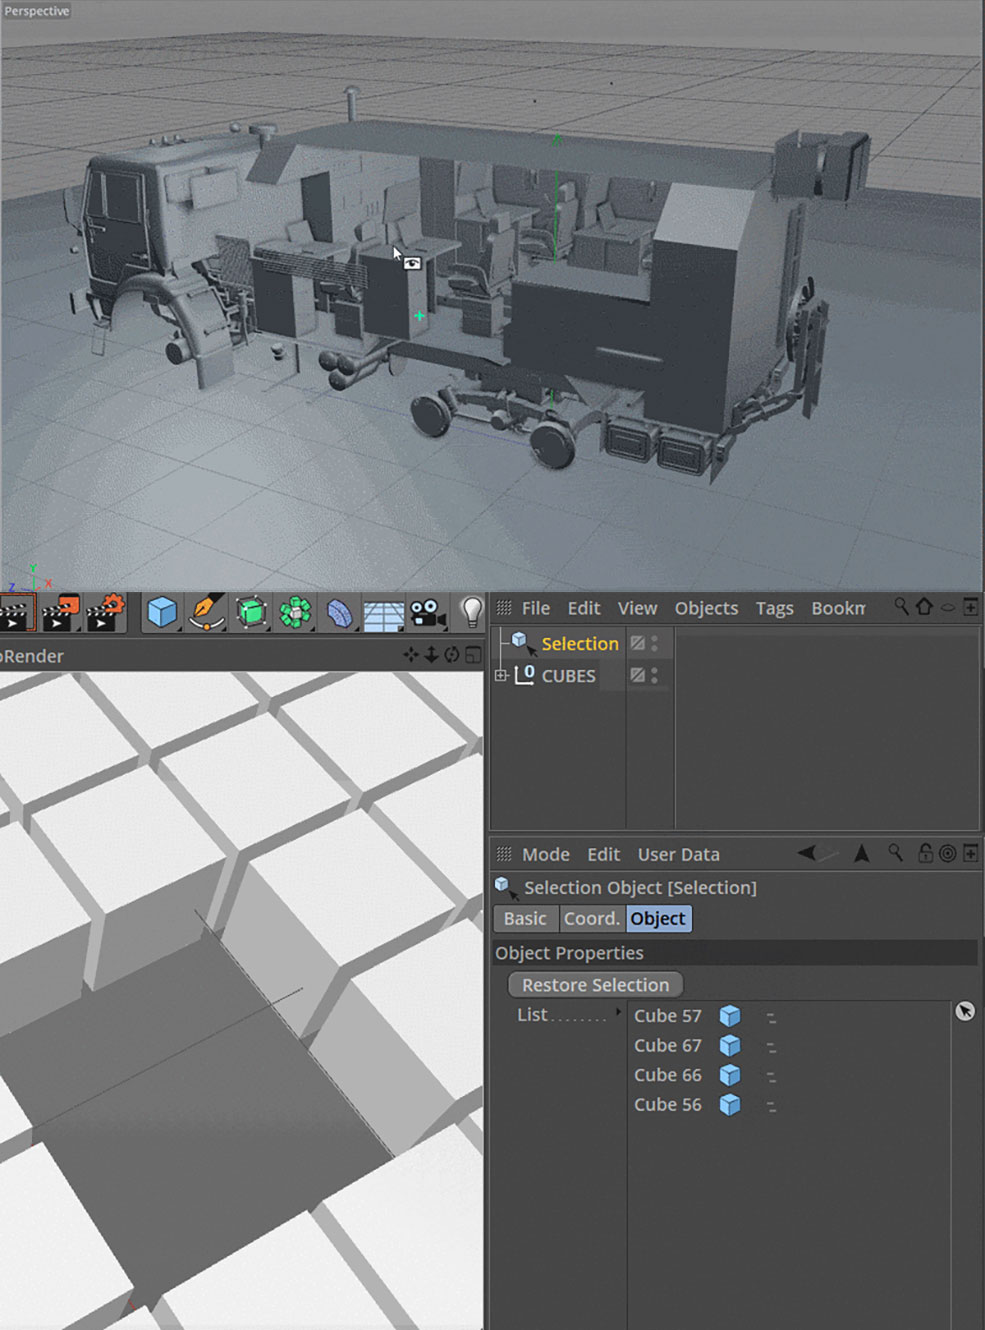Click the Subdivision Surface generator icon
Image resolution: width=985 pixels, height=1330 pixels.
click(x=250, y=612)
